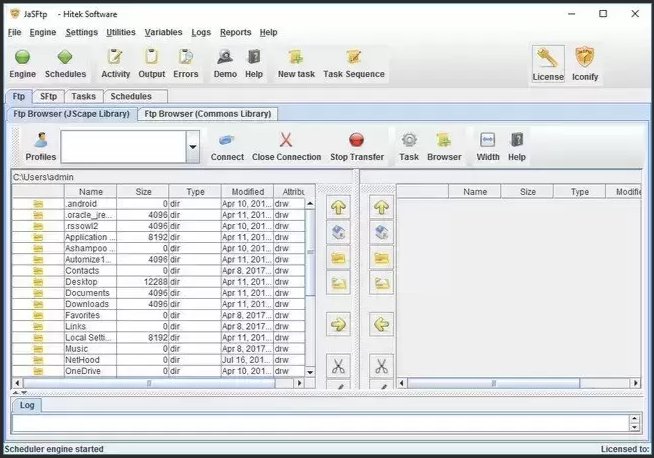Click the Iconify shield icon

click(585, 57)
